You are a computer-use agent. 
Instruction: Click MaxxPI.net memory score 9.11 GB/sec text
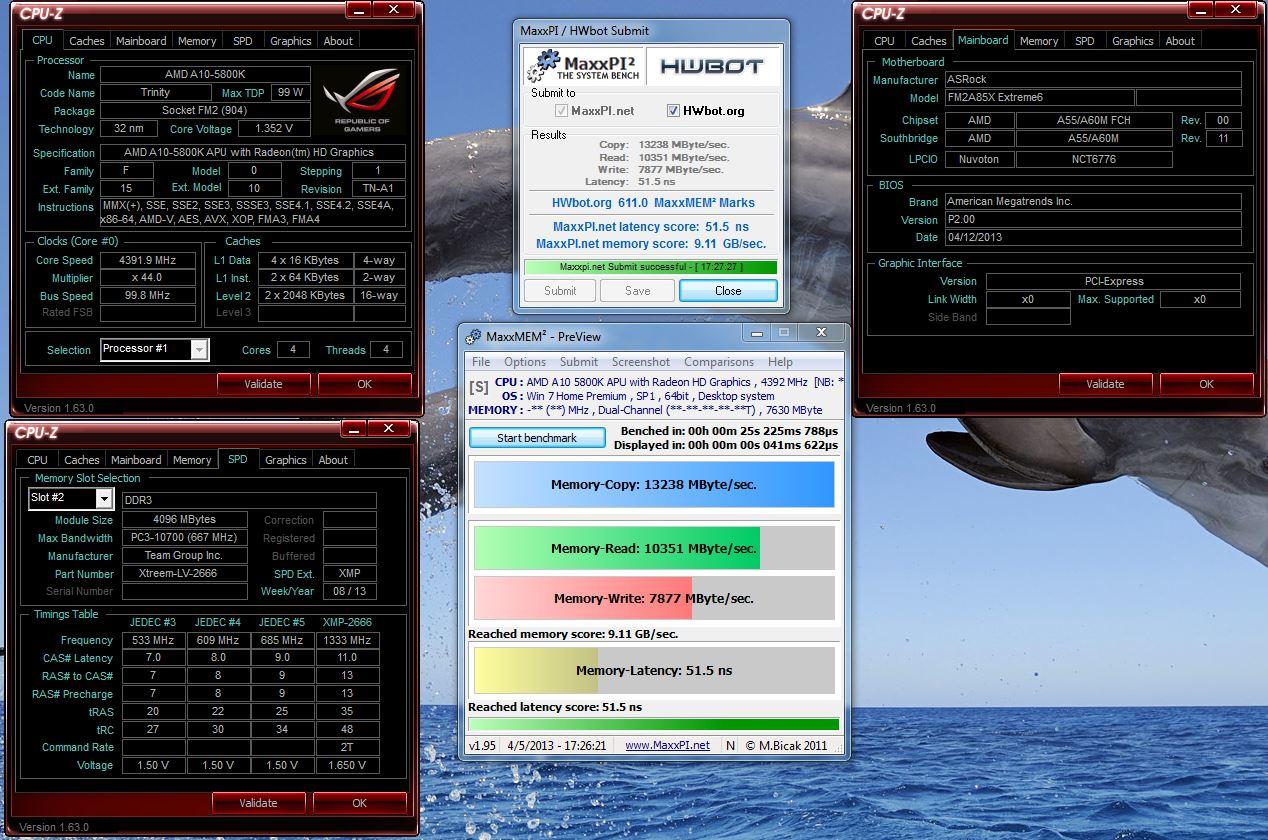point(651,243)
